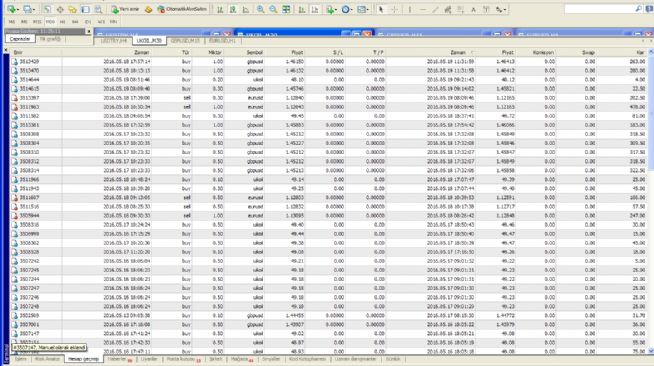Viewport: 654px width, 366px height.
Task: Open the templates icon dropdown
Action: [x=362, y=9]
